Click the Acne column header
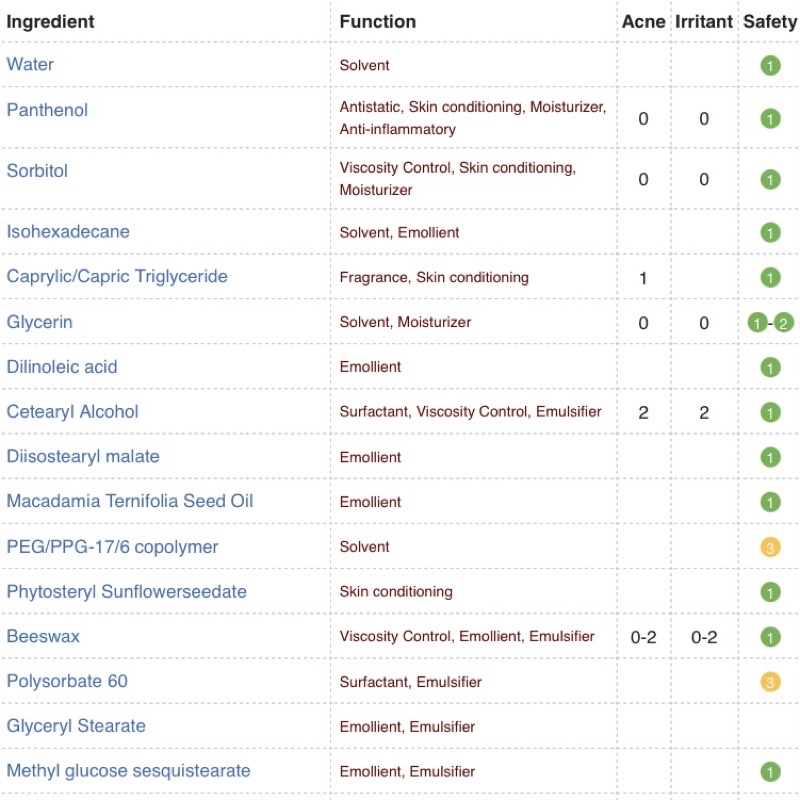The image size is (800, 800). [x=643, y=21]
